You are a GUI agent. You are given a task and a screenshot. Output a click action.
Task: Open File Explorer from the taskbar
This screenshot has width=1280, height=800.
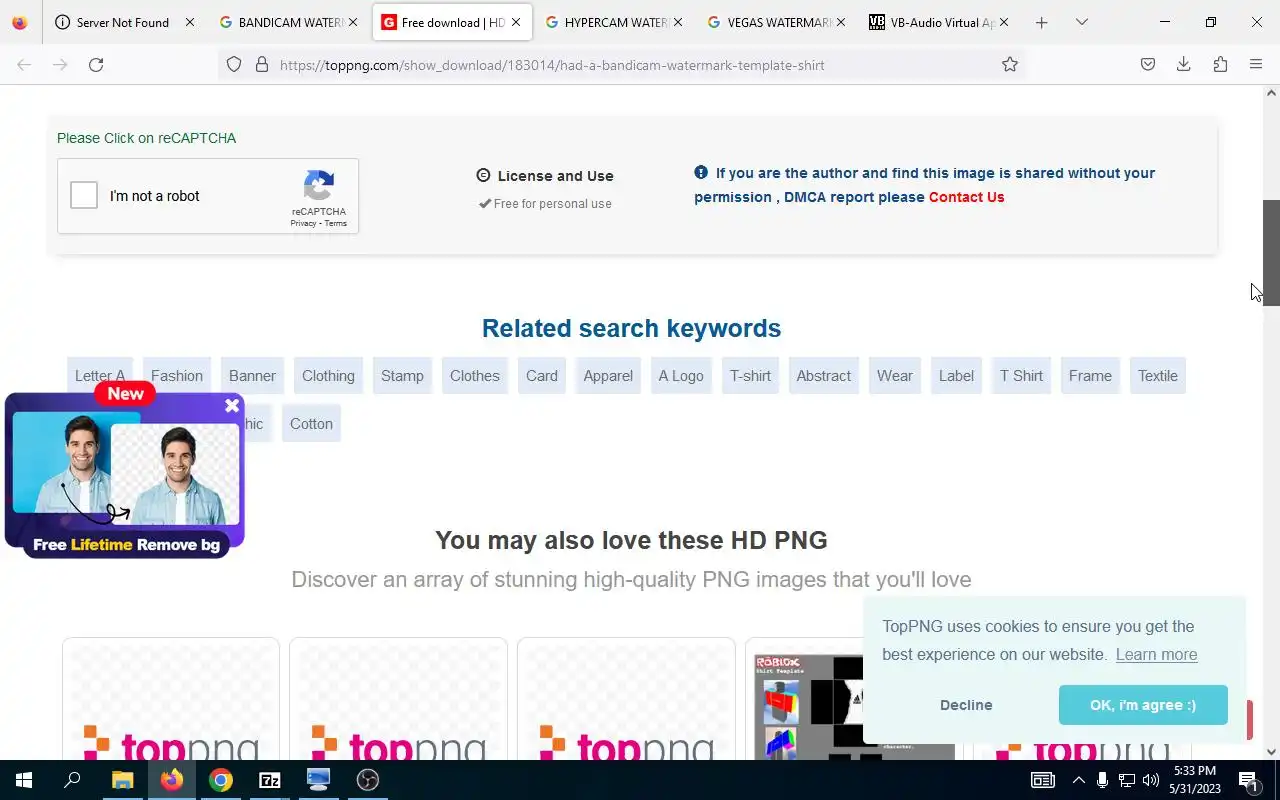coord(122,780)
